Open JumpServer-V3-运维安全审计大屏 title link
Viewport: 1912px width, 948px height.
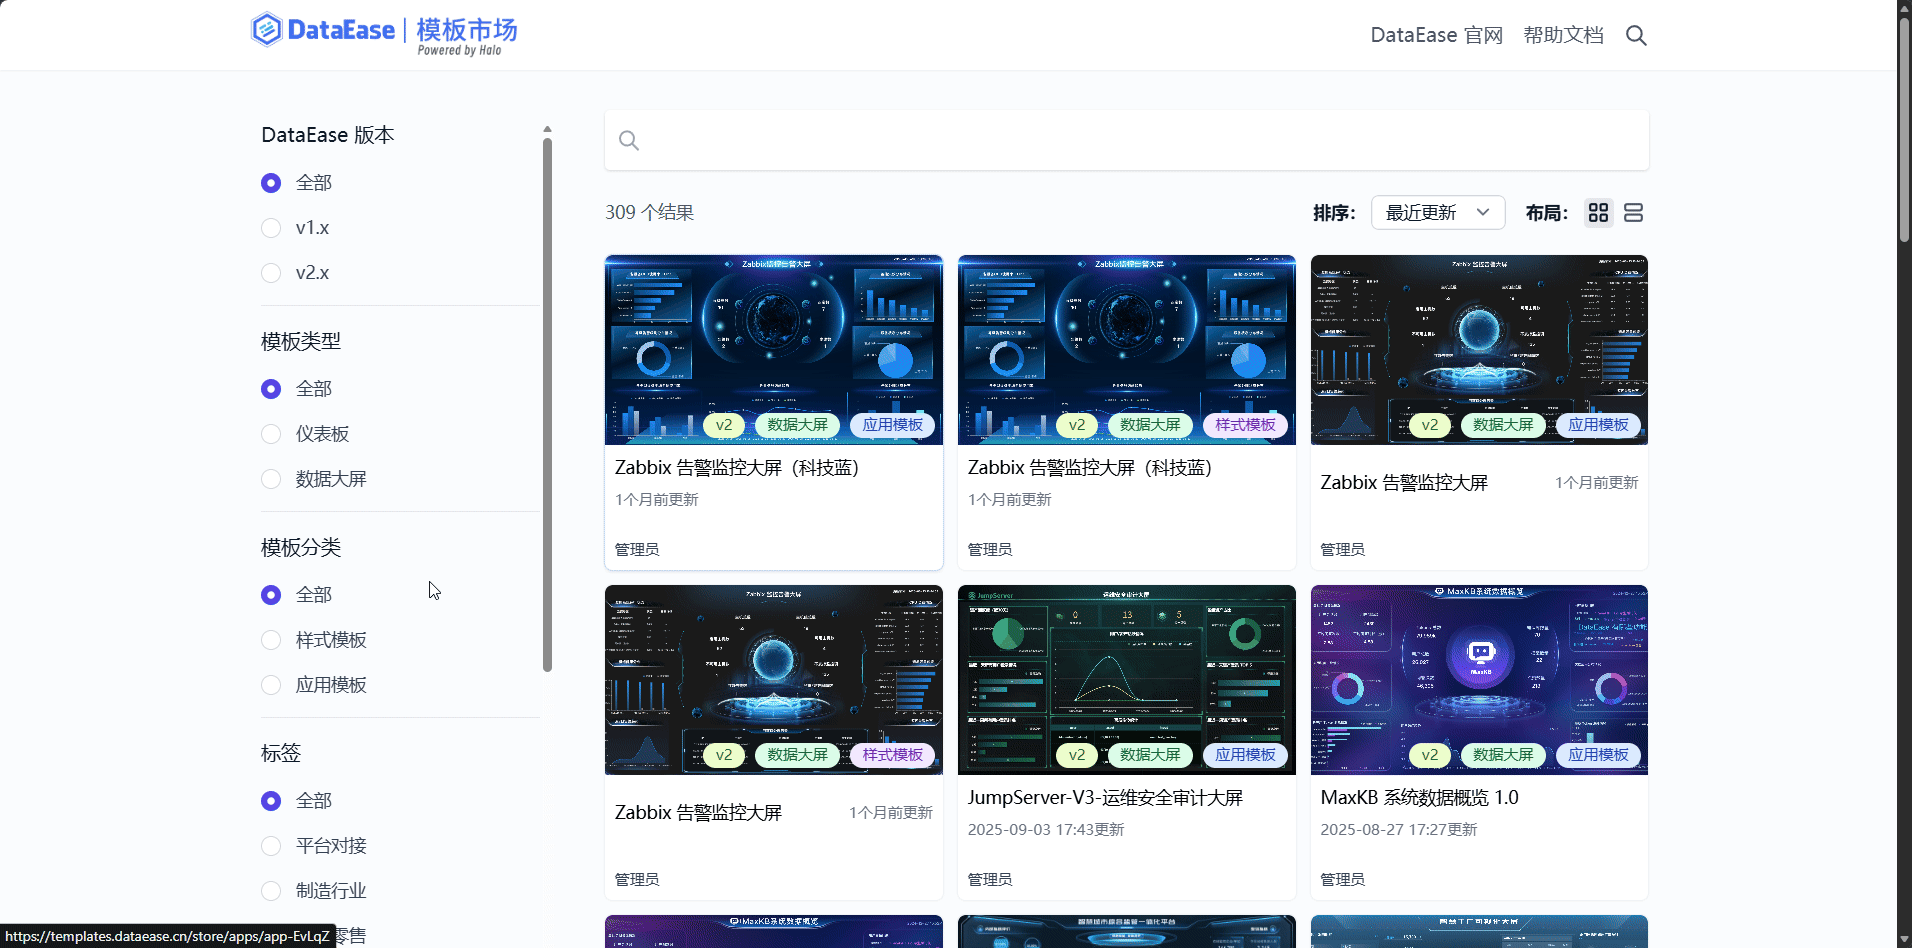click(x=1105, y=798)
